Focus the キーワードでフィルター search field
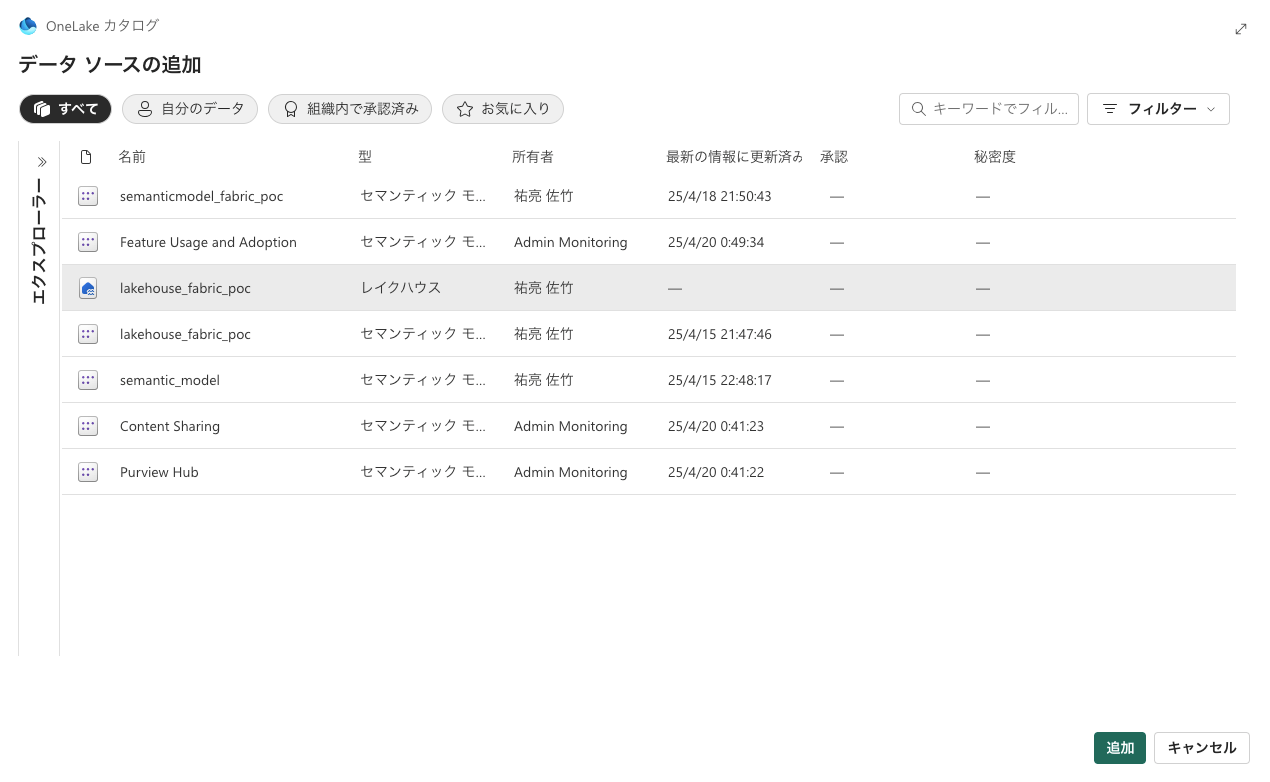This screenshot has width=1270, height=782. pyautogui.click(x=989, y=109)
